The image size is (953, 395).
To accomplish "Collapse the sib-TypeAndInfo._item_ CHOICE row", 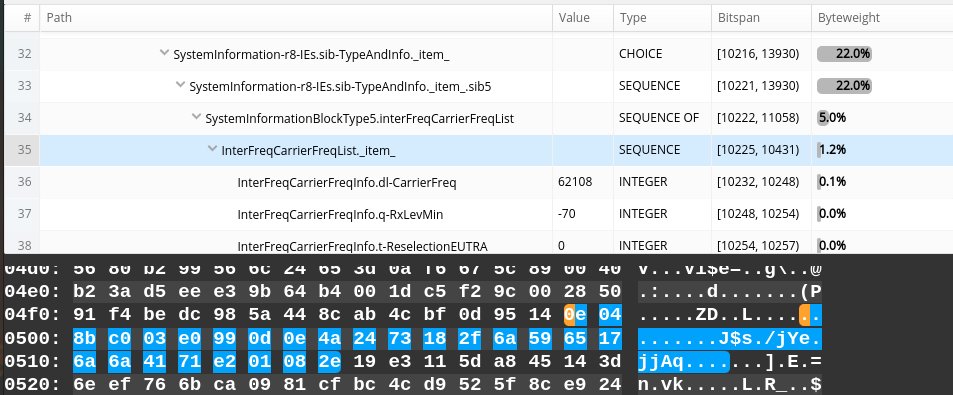I will 164,53.
